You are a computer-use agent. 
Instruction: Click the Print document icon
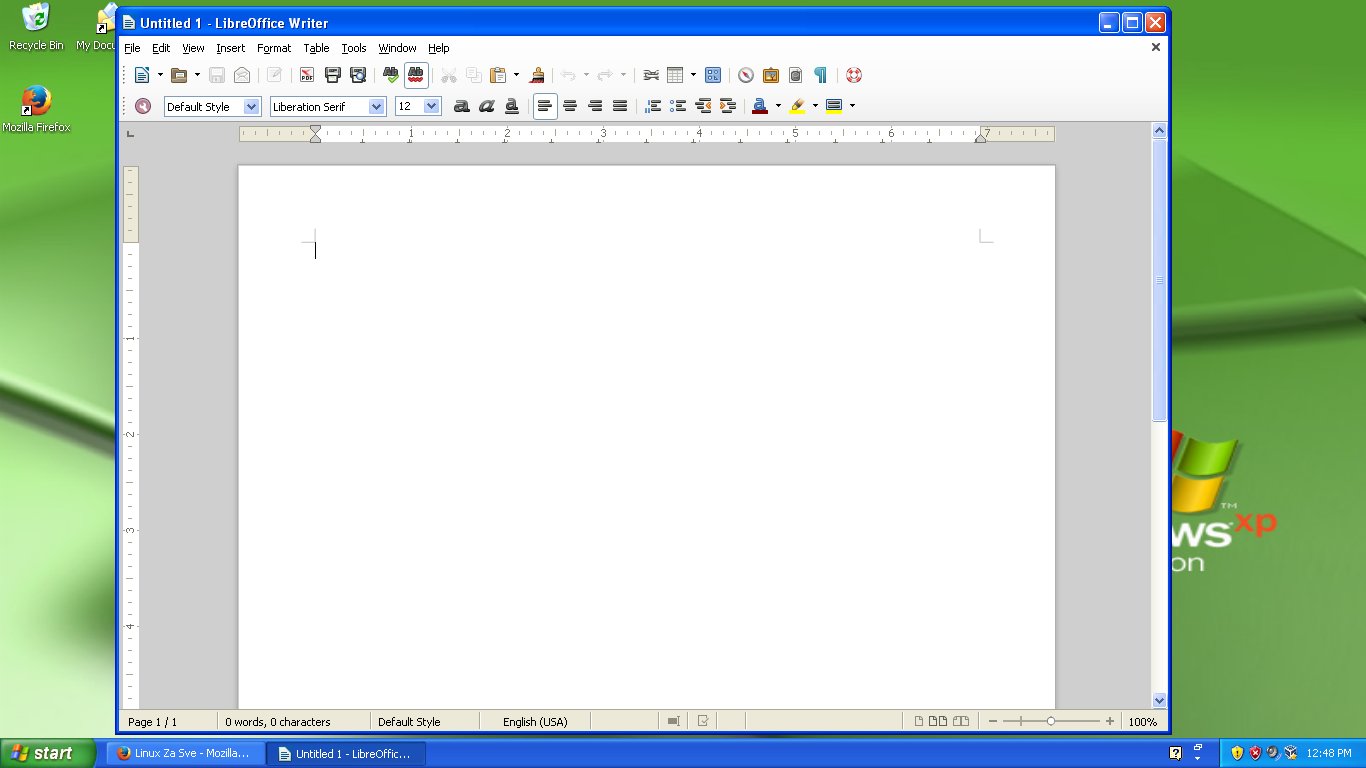333,75
